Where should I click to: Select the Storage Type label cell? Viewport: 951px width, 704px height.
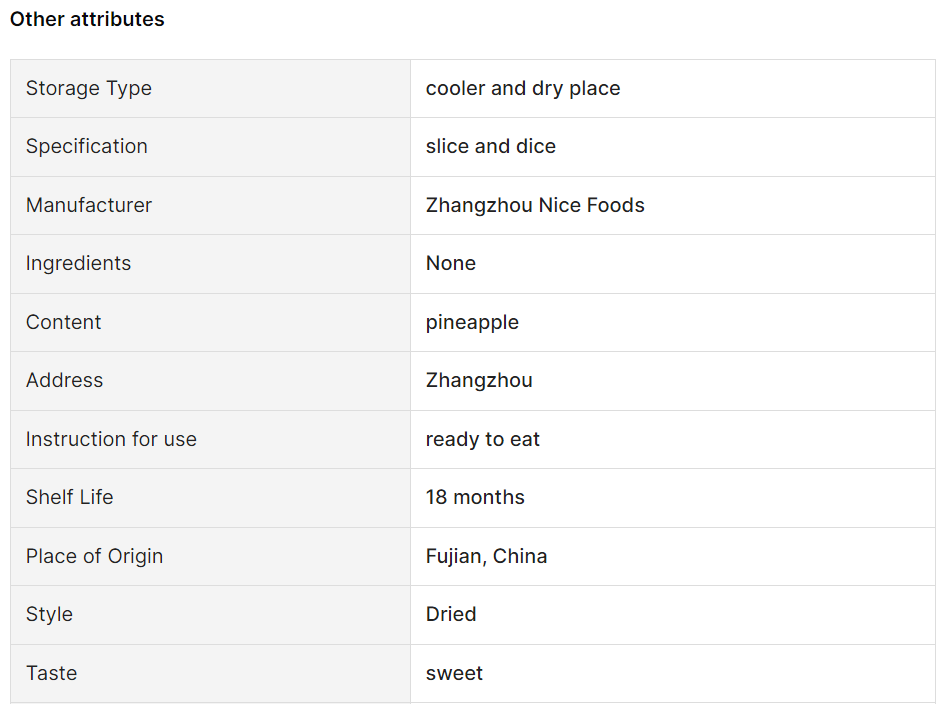tap(210, 89)
